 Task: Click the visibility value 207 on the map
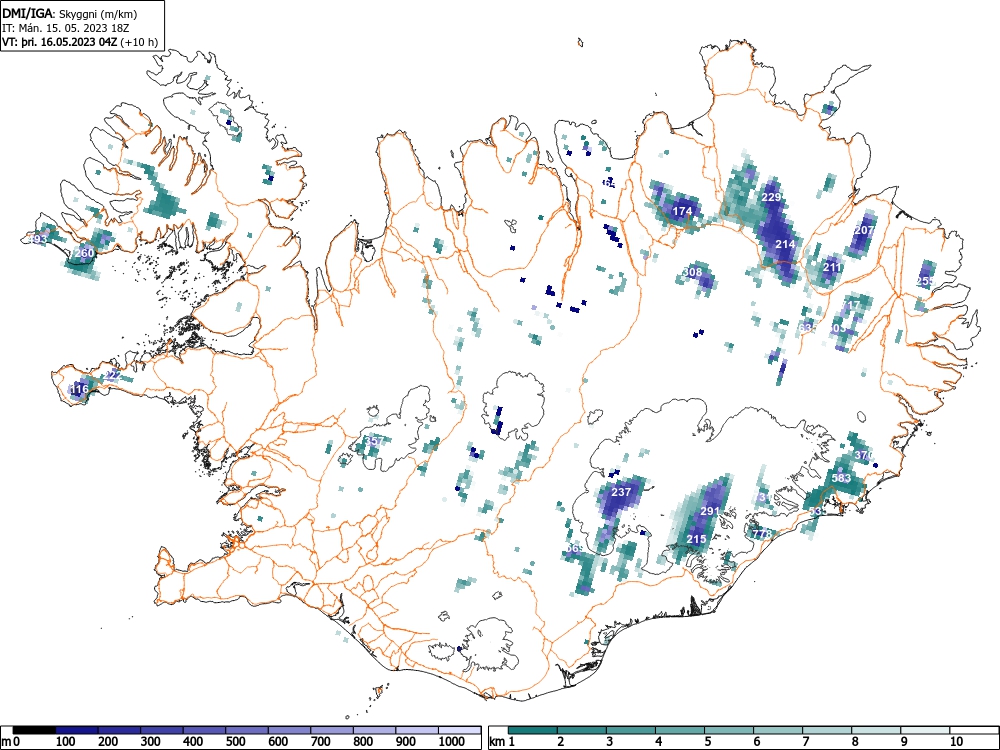click(x=865, y=230)
